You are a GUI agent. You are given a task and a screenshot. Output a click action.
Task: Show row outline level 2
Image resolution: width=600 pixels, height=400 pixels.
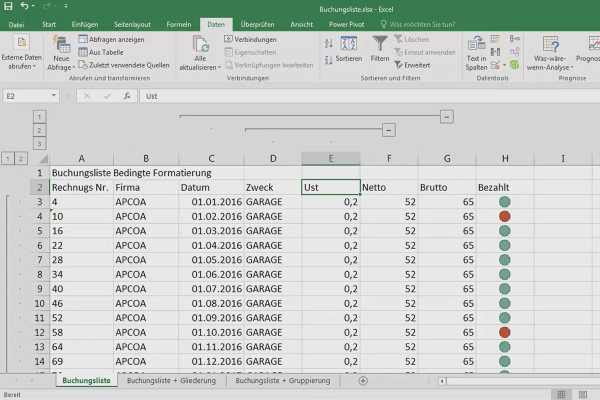21,158
